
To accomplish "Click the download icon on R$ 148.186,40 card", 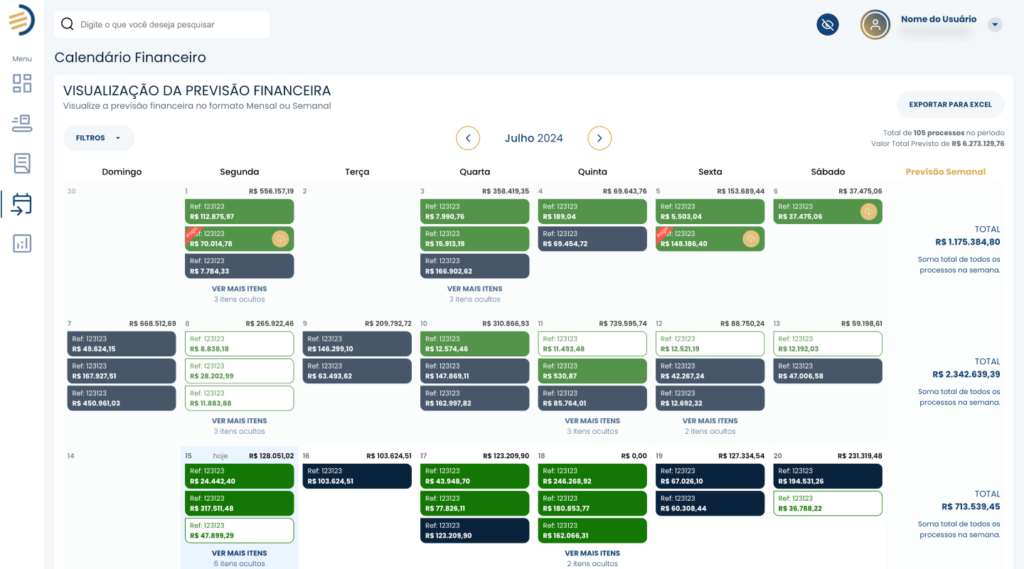I will coord(751,238).
